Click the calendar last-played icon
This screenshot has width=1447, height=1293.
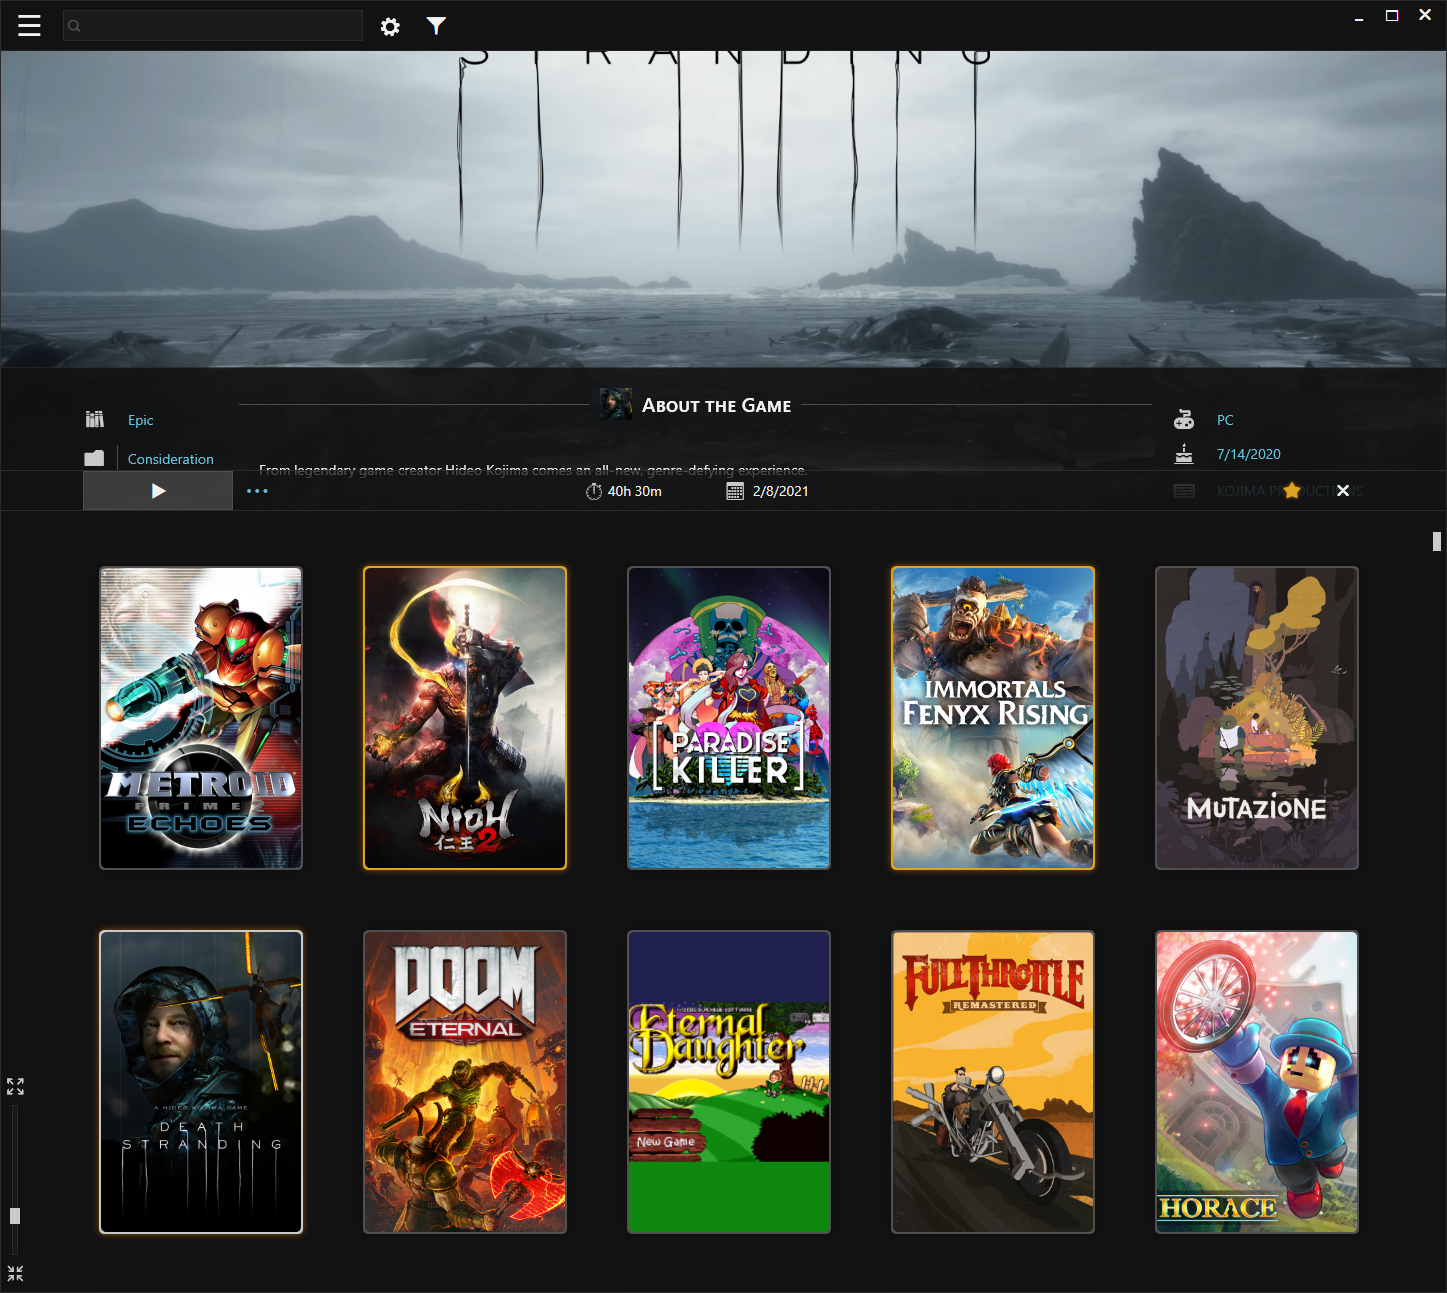pyautogui.click(x=735, y=491)
